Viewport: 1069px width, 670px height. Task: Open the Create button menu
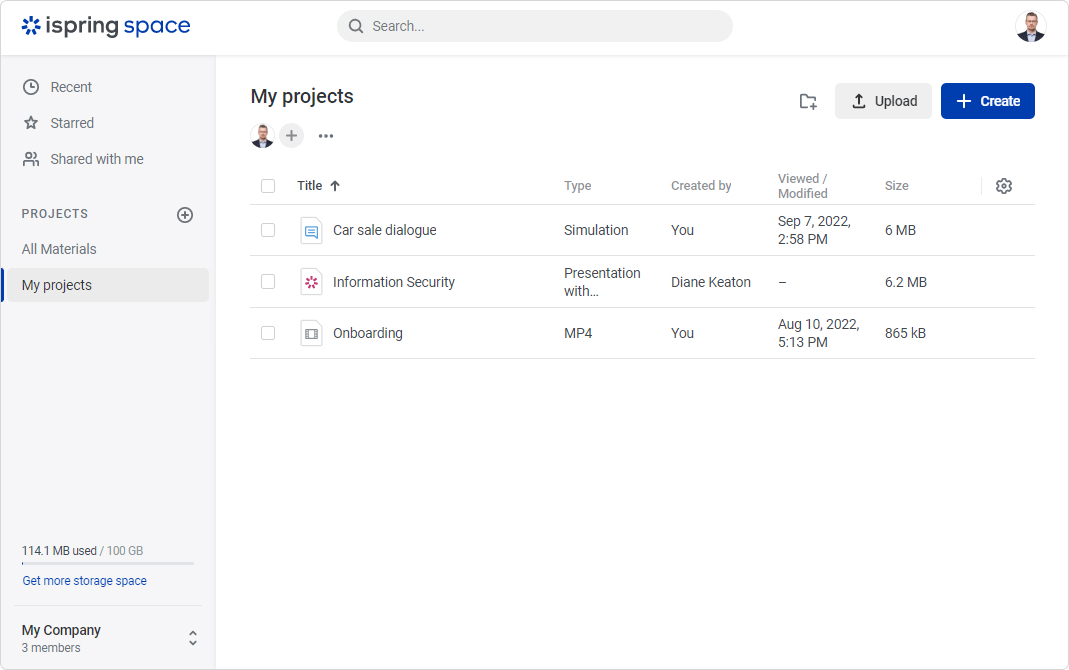tap(987, 101)
